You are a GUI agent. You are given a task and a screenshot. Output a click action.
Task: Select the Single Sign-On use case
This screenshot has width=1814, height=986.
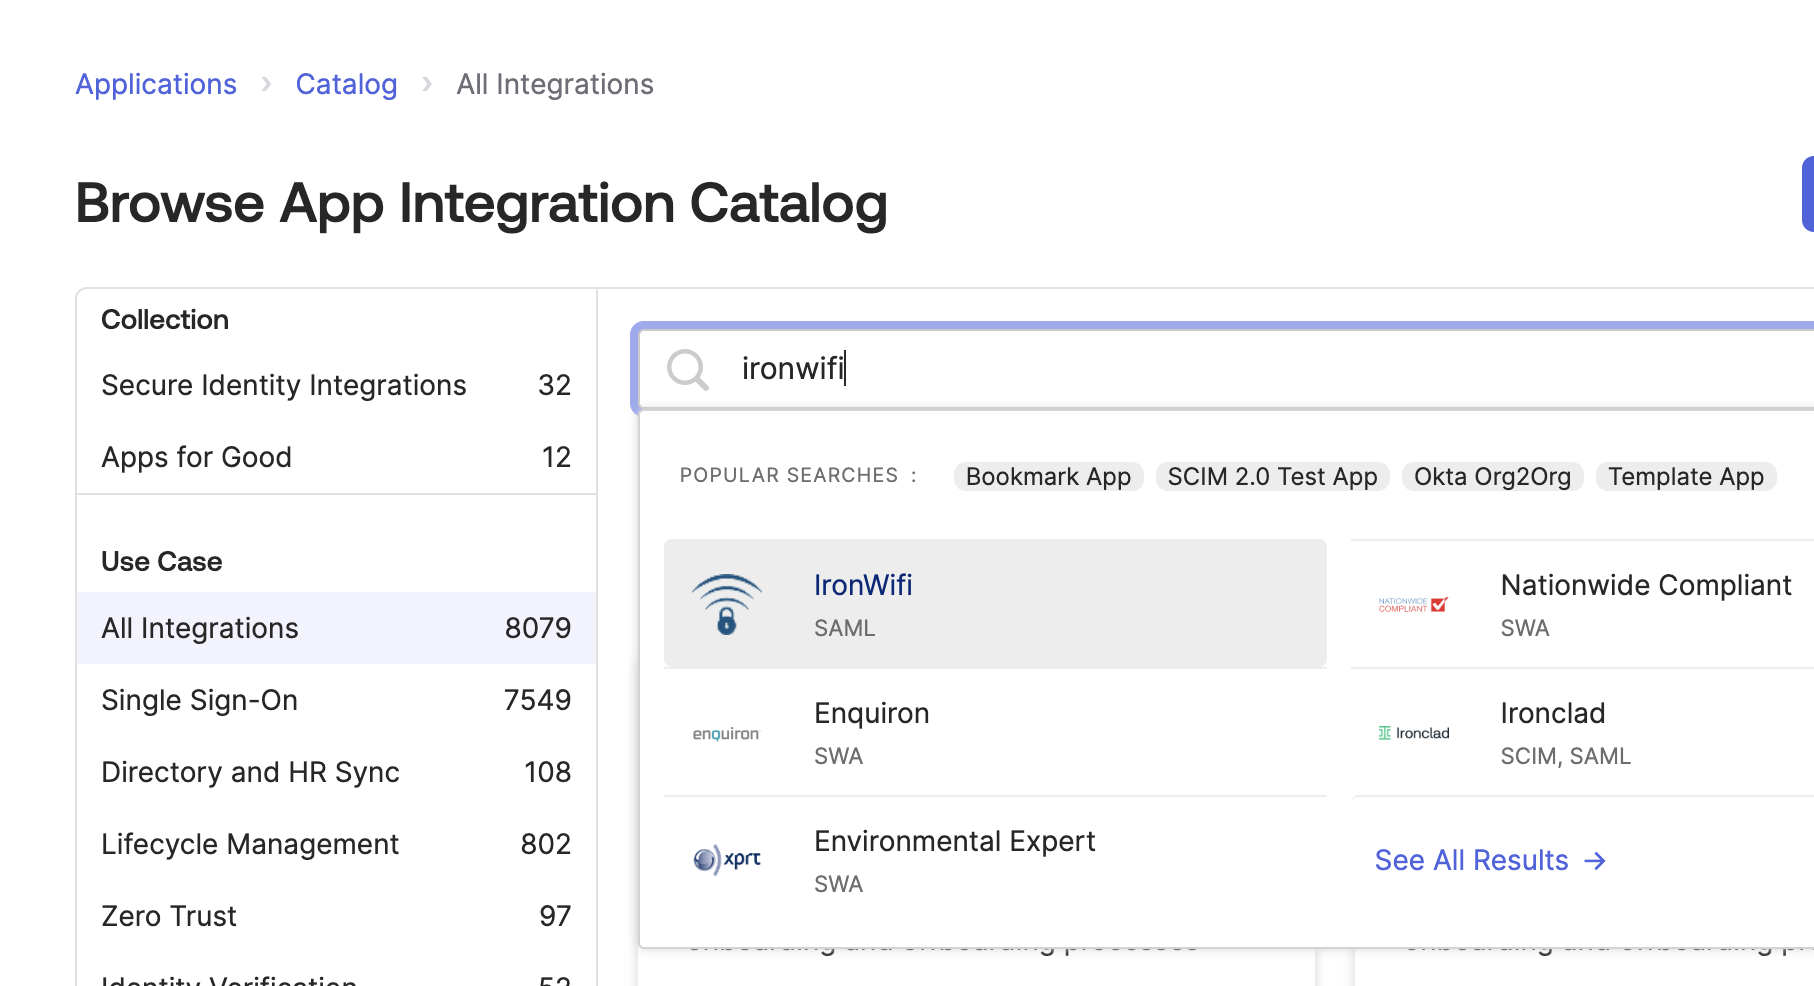pos(336,700)
